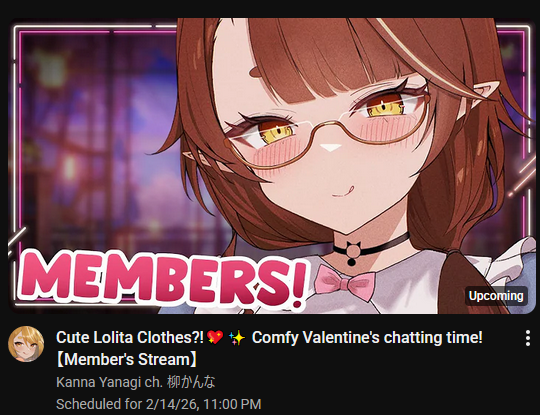Image resolution: width=540 pixels, height=415 pixels.
Task: Click the sparkles emoji in the title
Action: 237,338
